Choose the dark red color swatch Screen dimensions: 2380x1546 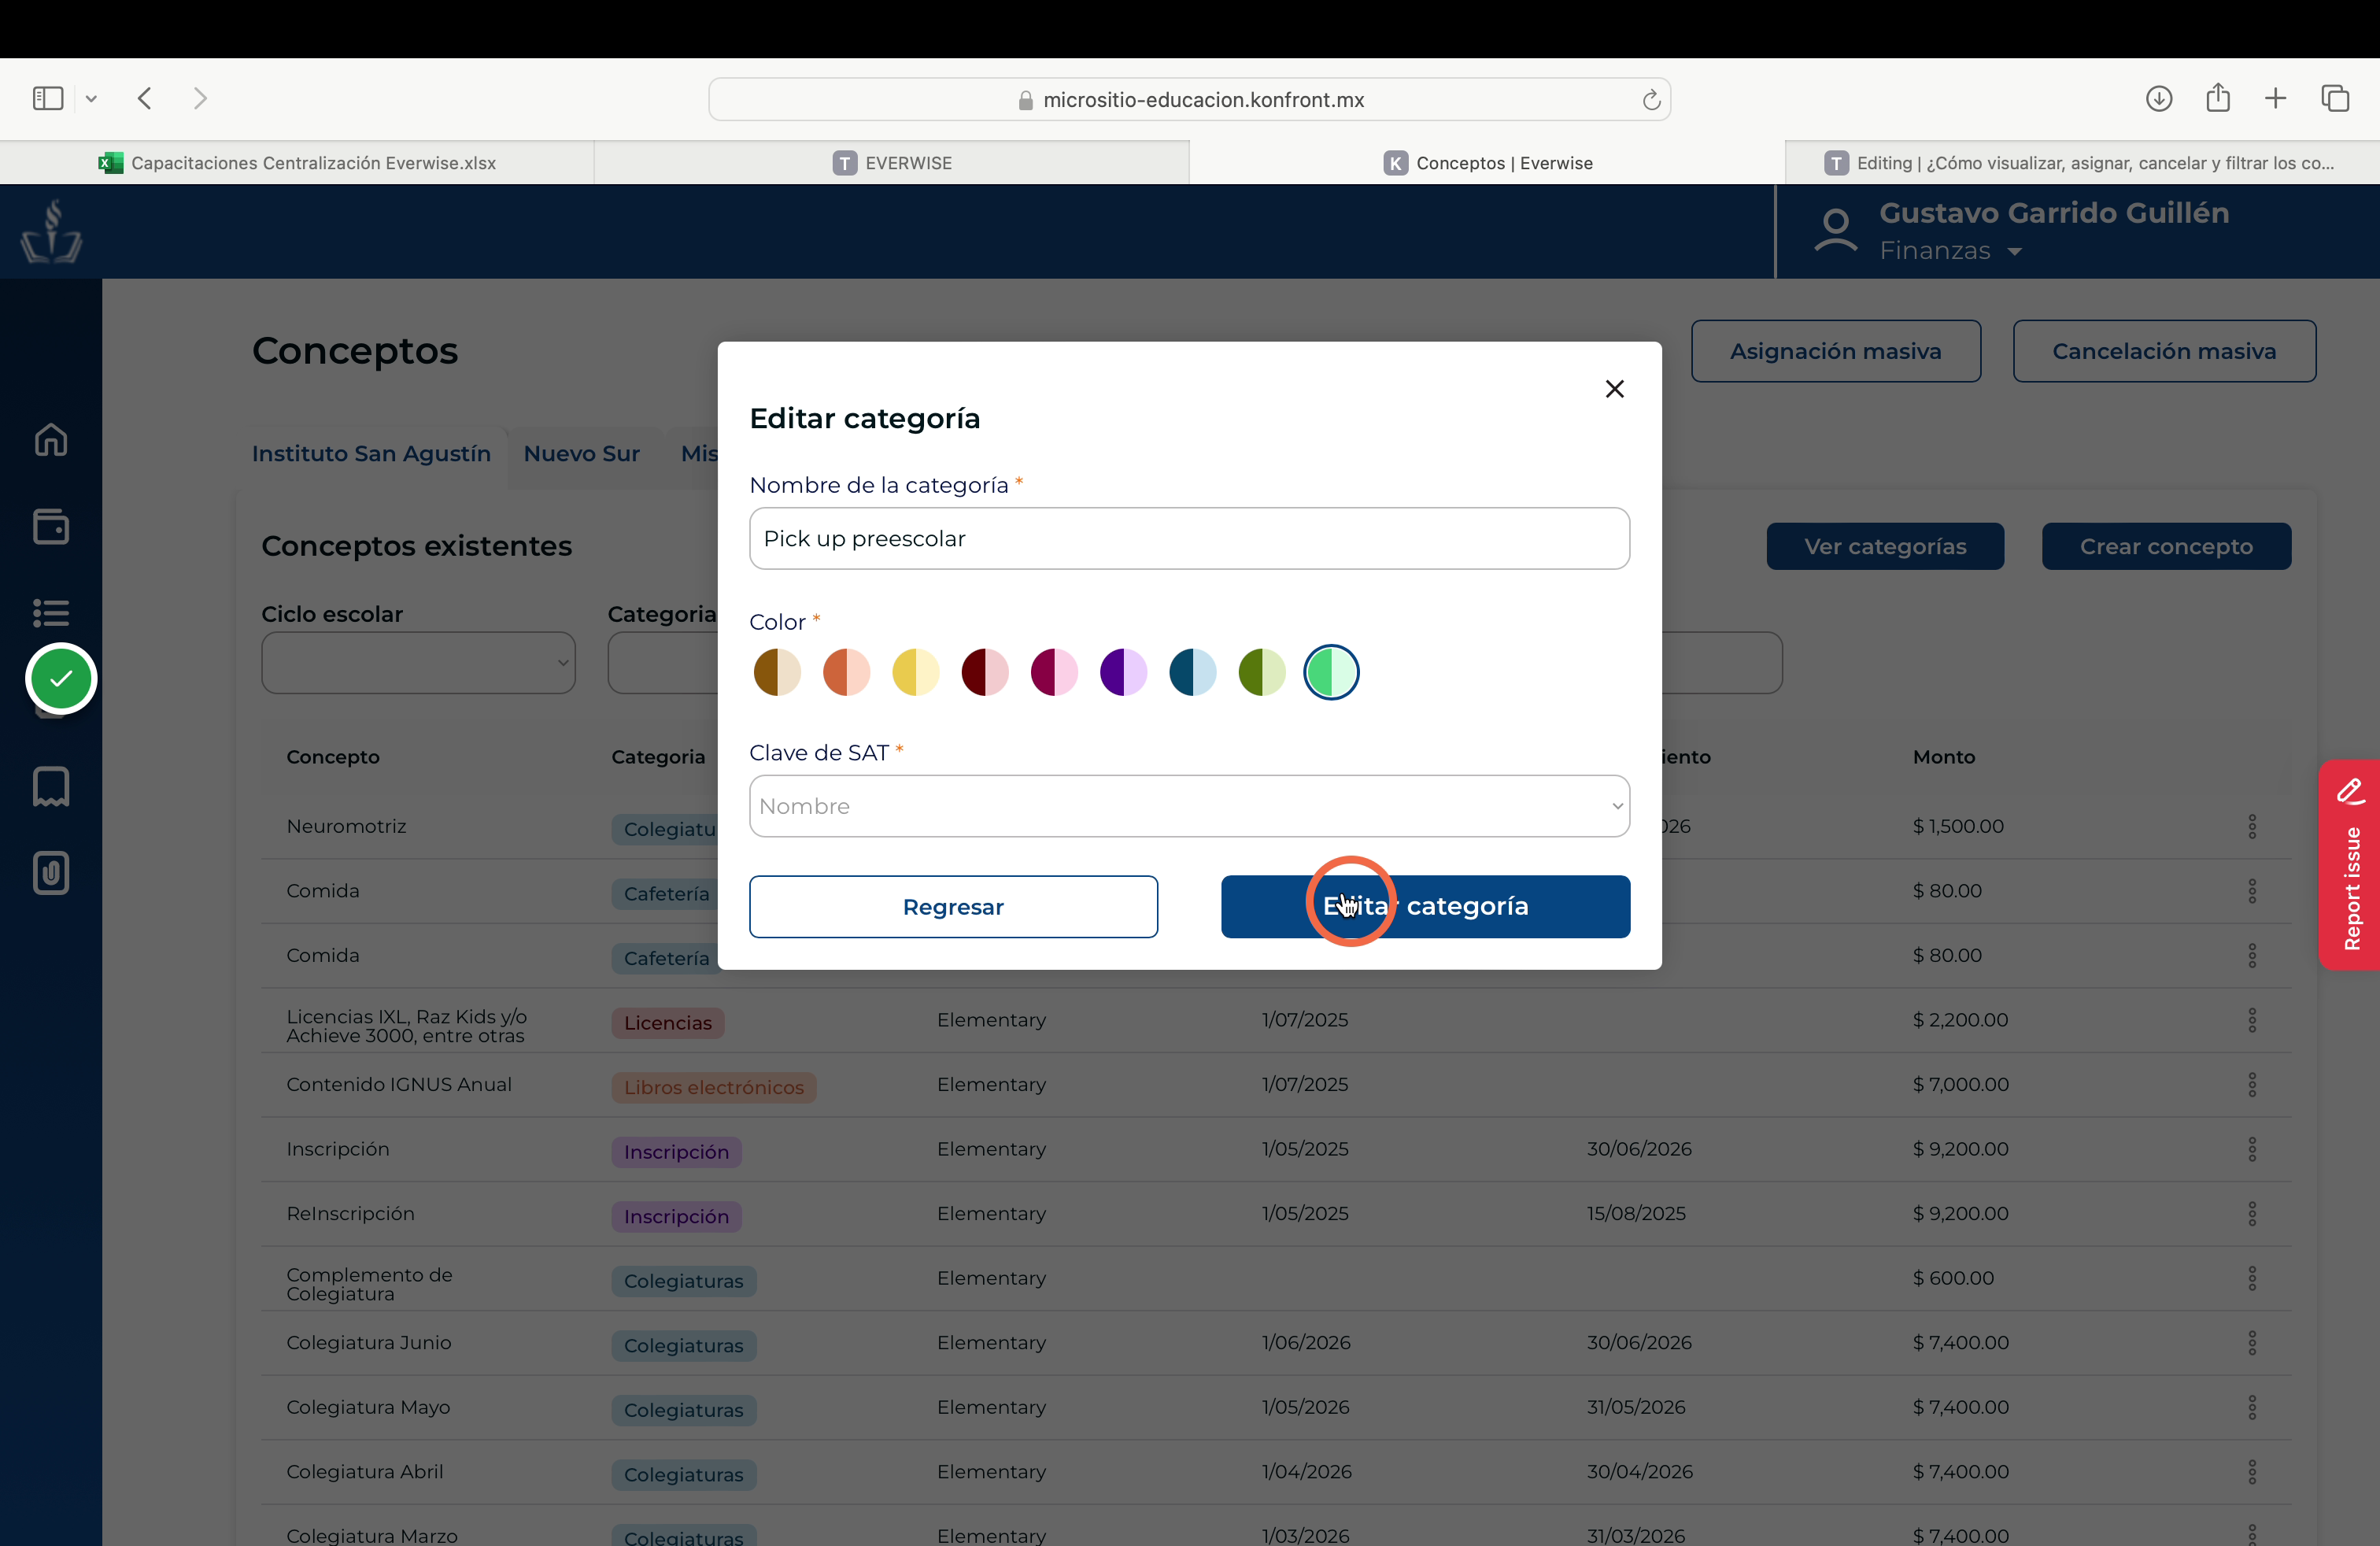(x=985, y=672)
